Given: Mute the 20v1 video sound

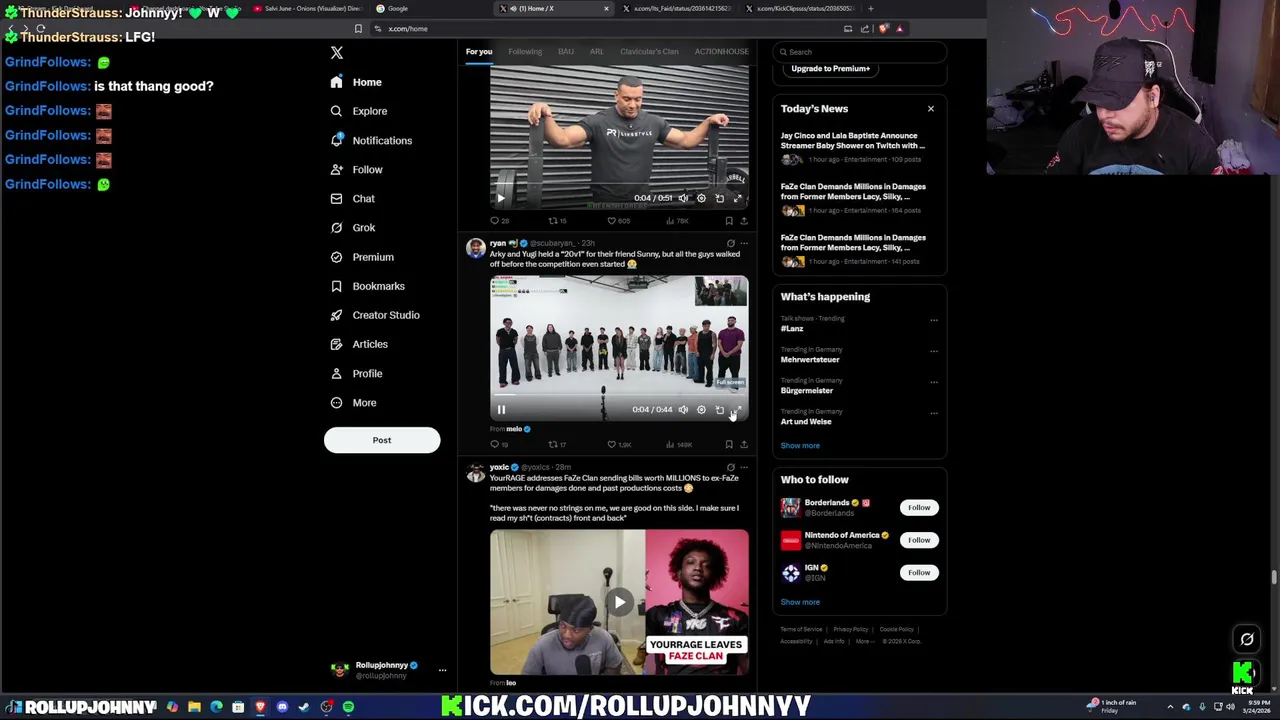Looking at the screenshot, I should [x=683, y=409].
